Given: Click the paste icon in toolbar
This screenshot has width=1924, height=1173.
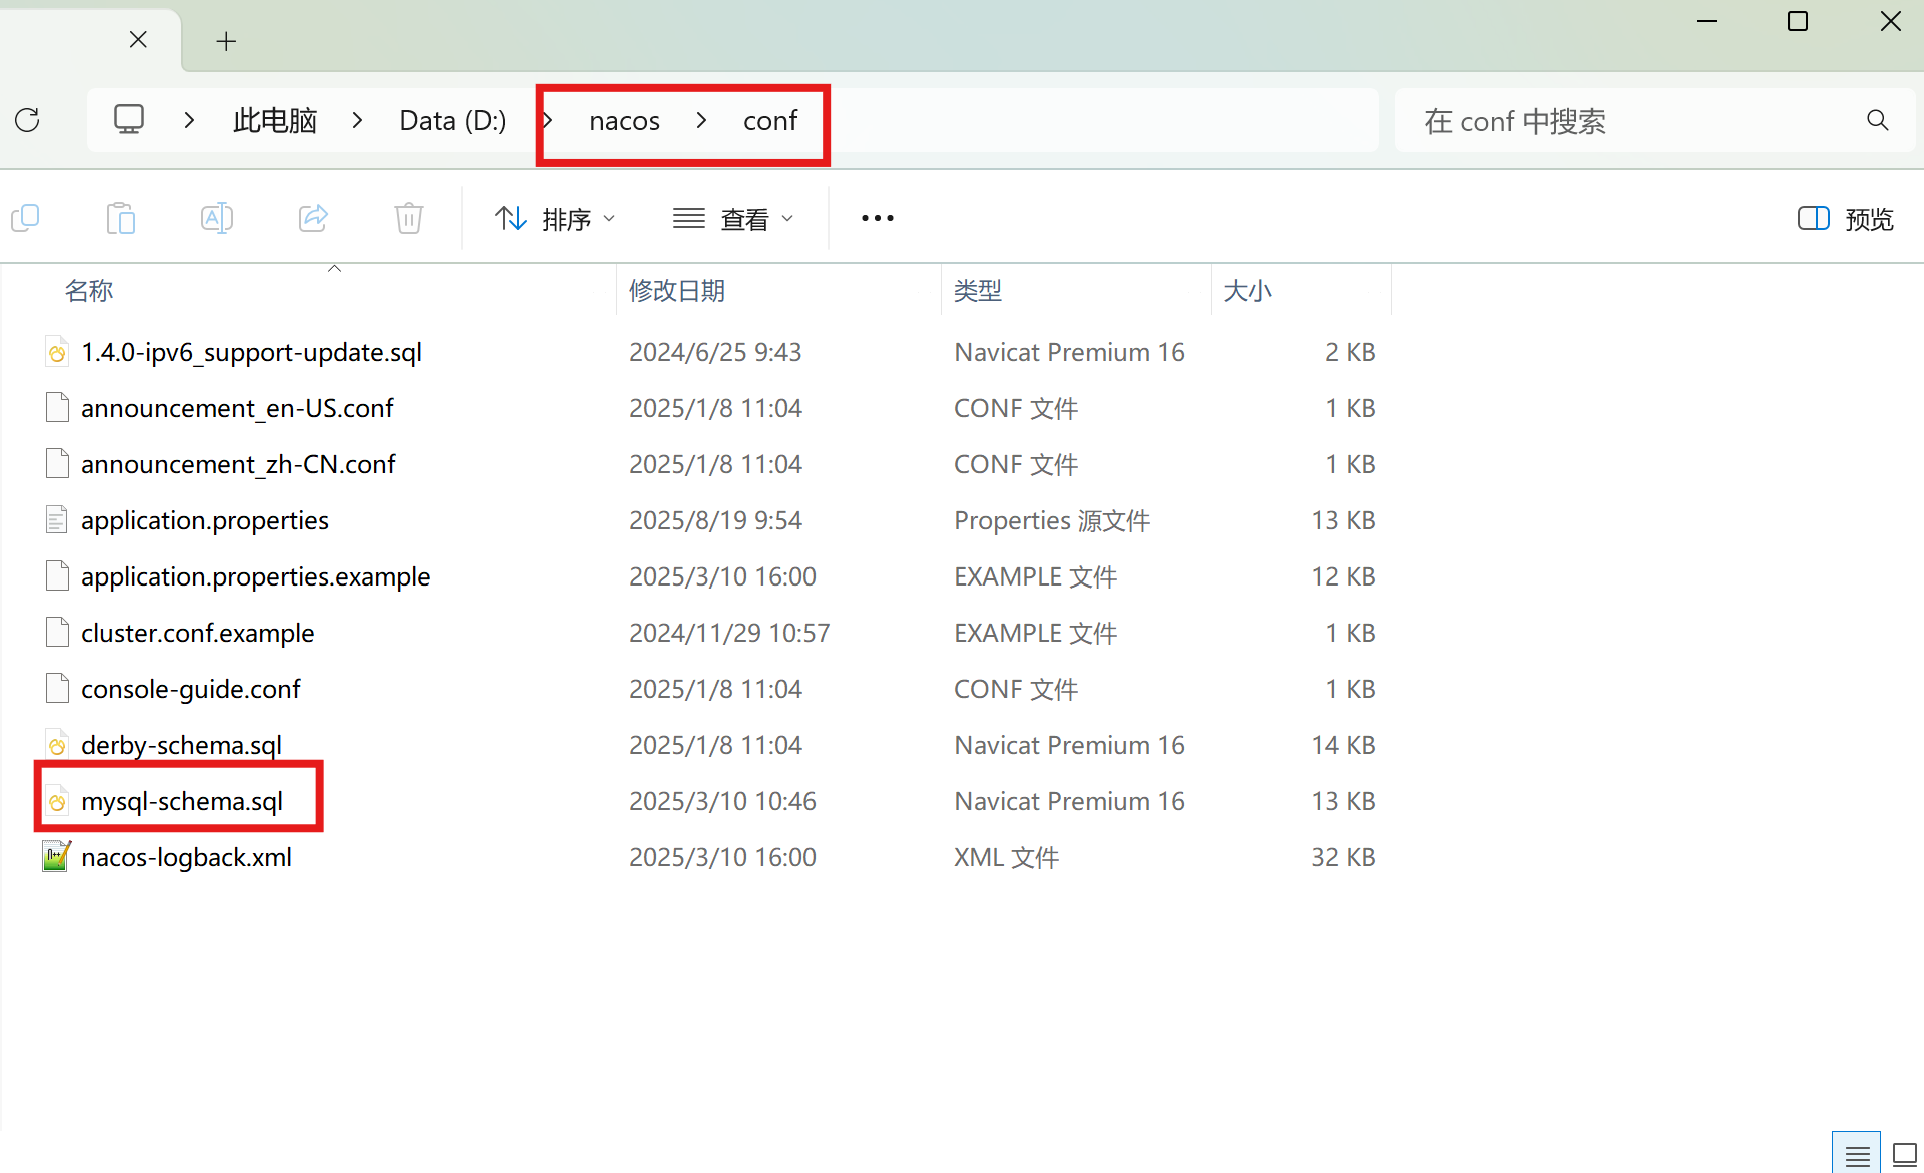Looking at the screenshot, I should coord(121,218).
